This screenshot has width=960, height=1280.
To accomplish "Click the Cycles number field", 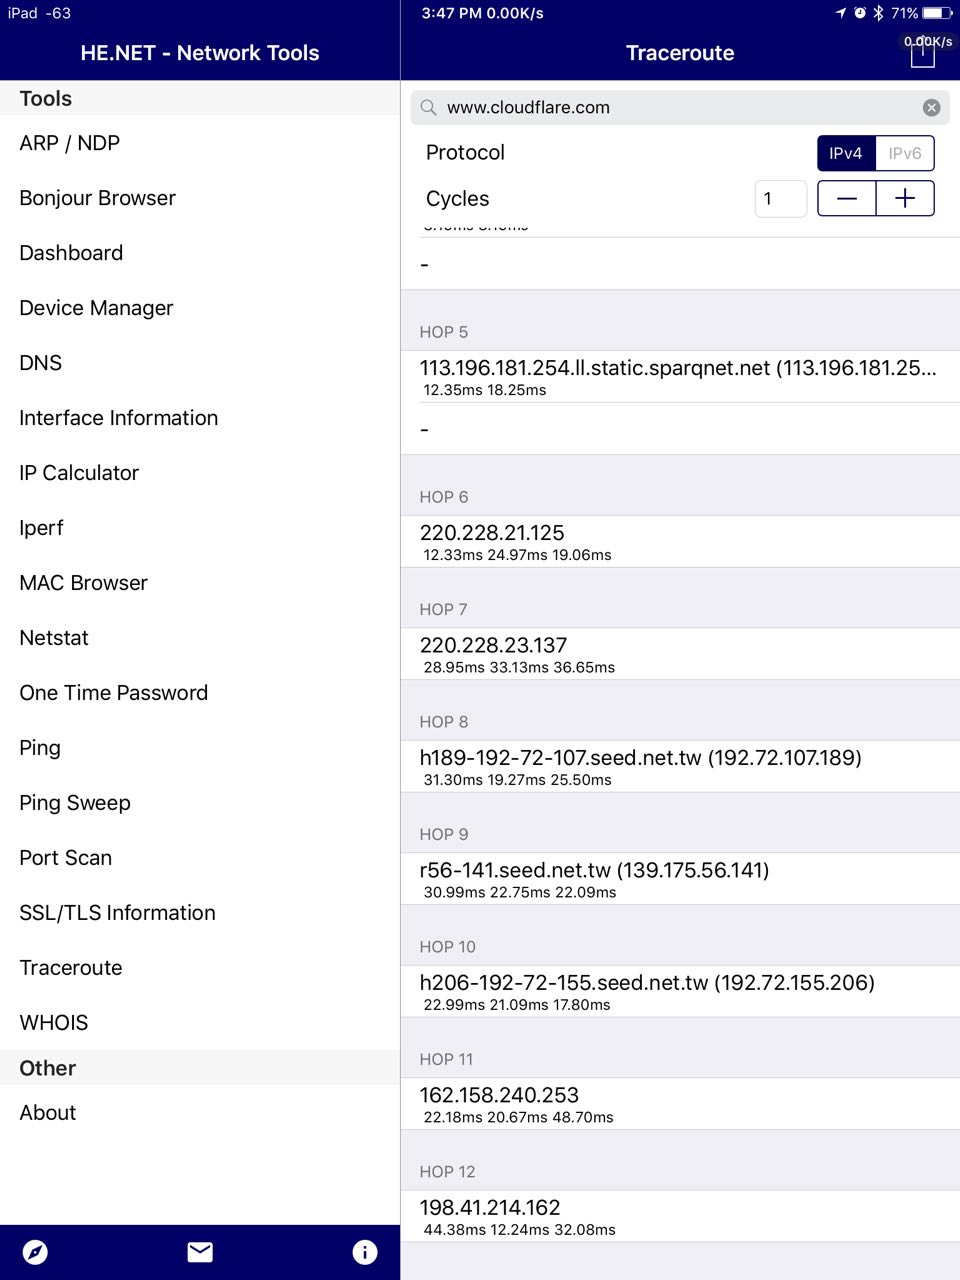I will tap(780, 198).
